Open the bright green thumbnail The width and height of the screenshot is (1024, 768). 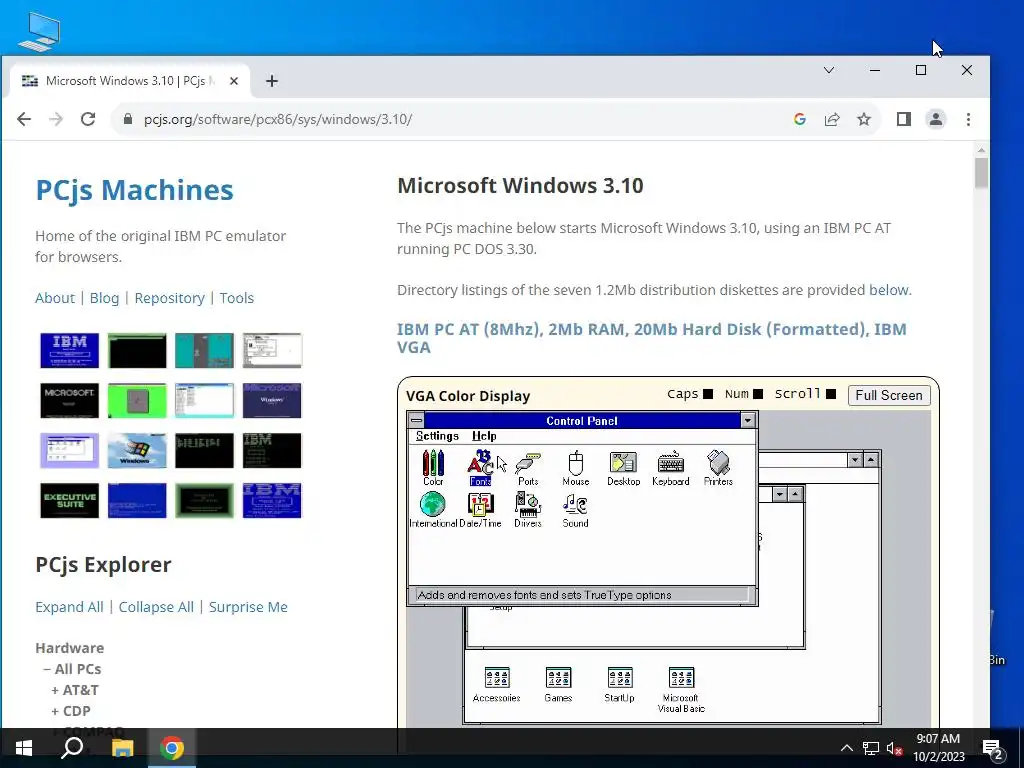tap(137, 400)
